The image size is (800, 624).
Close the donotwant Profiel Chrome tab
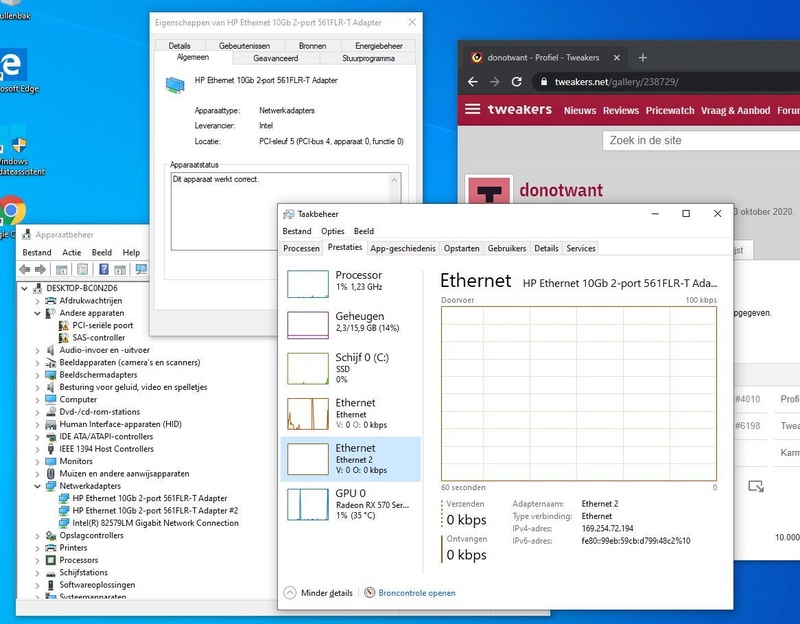point(617,58)
